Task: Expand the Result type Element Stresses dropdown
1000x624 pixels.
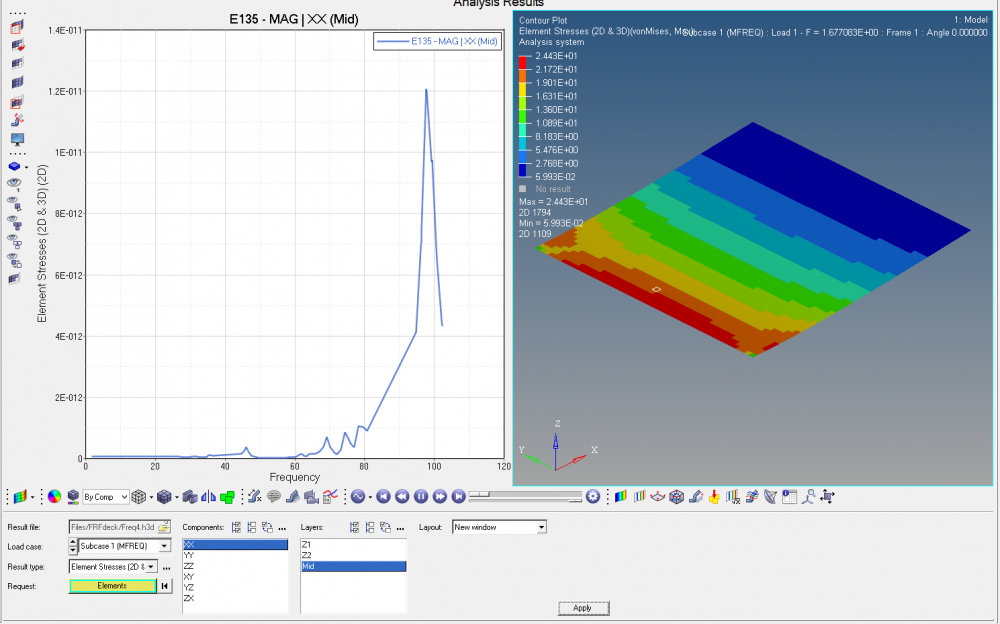Action: coord(152,567)
